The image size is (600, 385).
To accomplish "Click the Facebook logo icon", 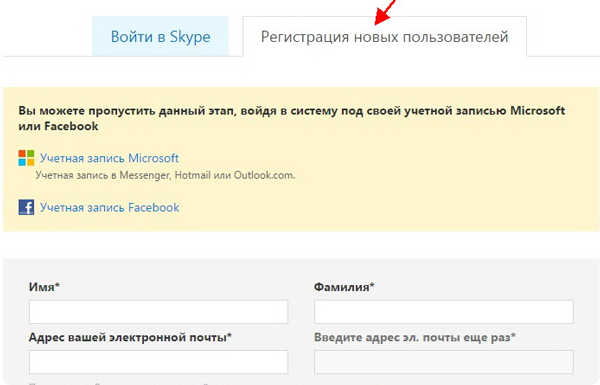I will (26, 207).
